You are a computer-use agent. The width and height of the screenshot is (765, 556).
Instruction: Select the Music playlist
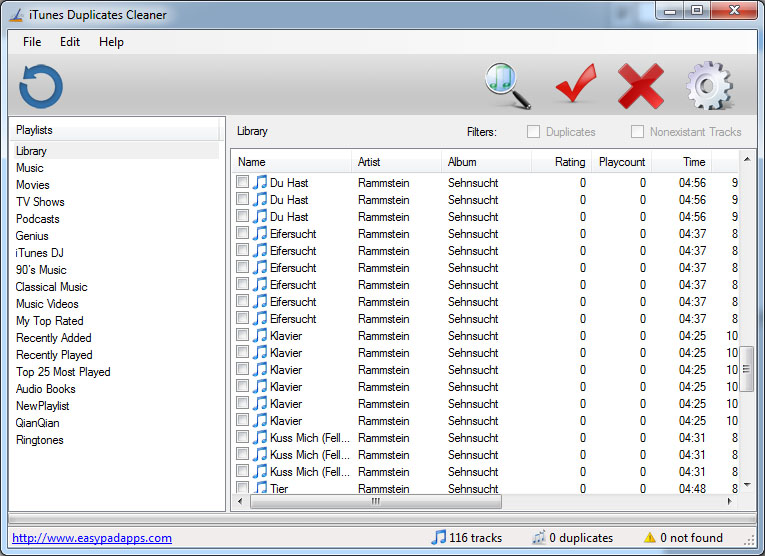point(30,168)
